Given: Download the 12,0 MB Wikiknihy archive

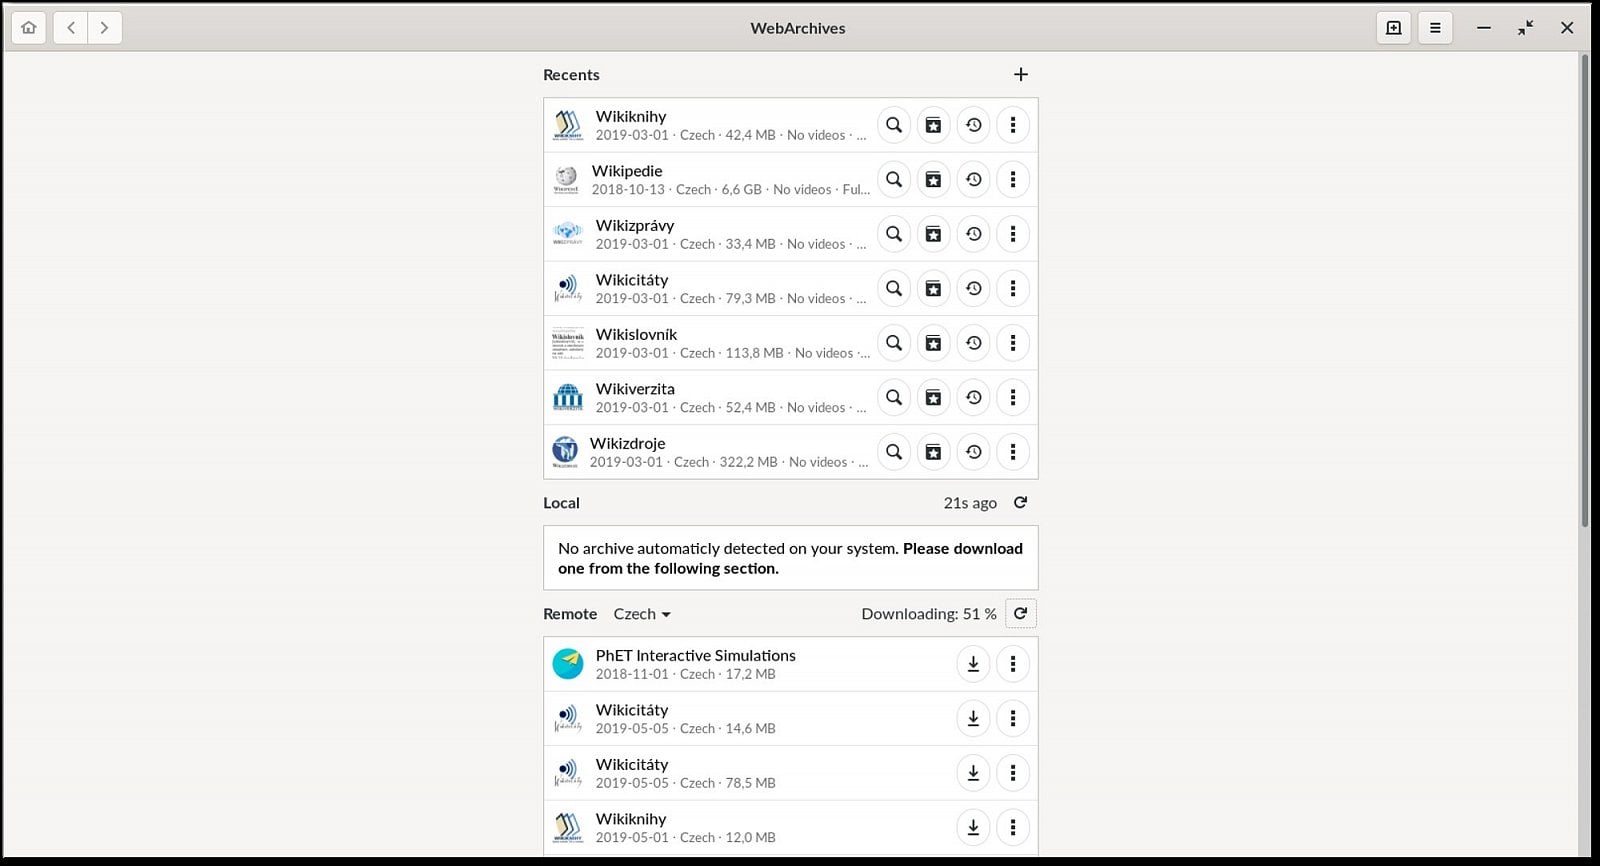Looking at the screenshot, I should tap(973, 827).
